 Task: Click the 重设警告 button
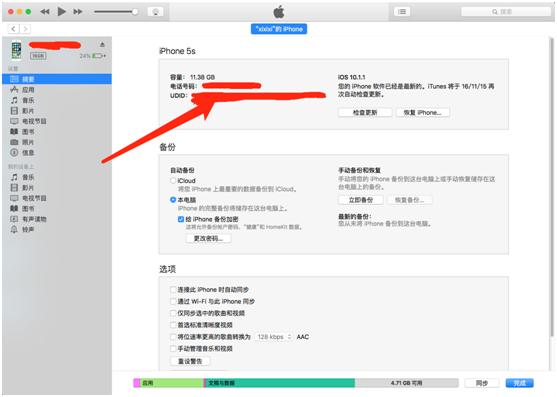(190, 361)
